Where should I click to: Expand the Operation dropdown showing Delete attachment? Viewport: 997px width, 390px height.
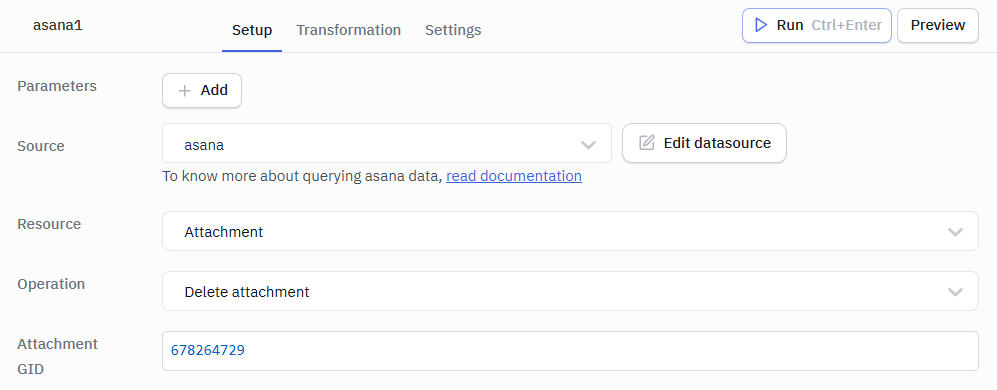570,291
